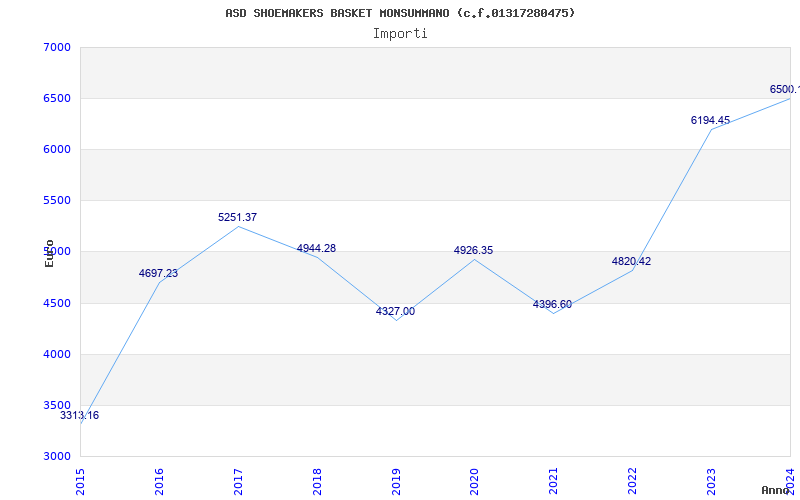This screenshot has width=800, height=500.
Task: Select the 5251.37 data label
Action: (237, 217)
